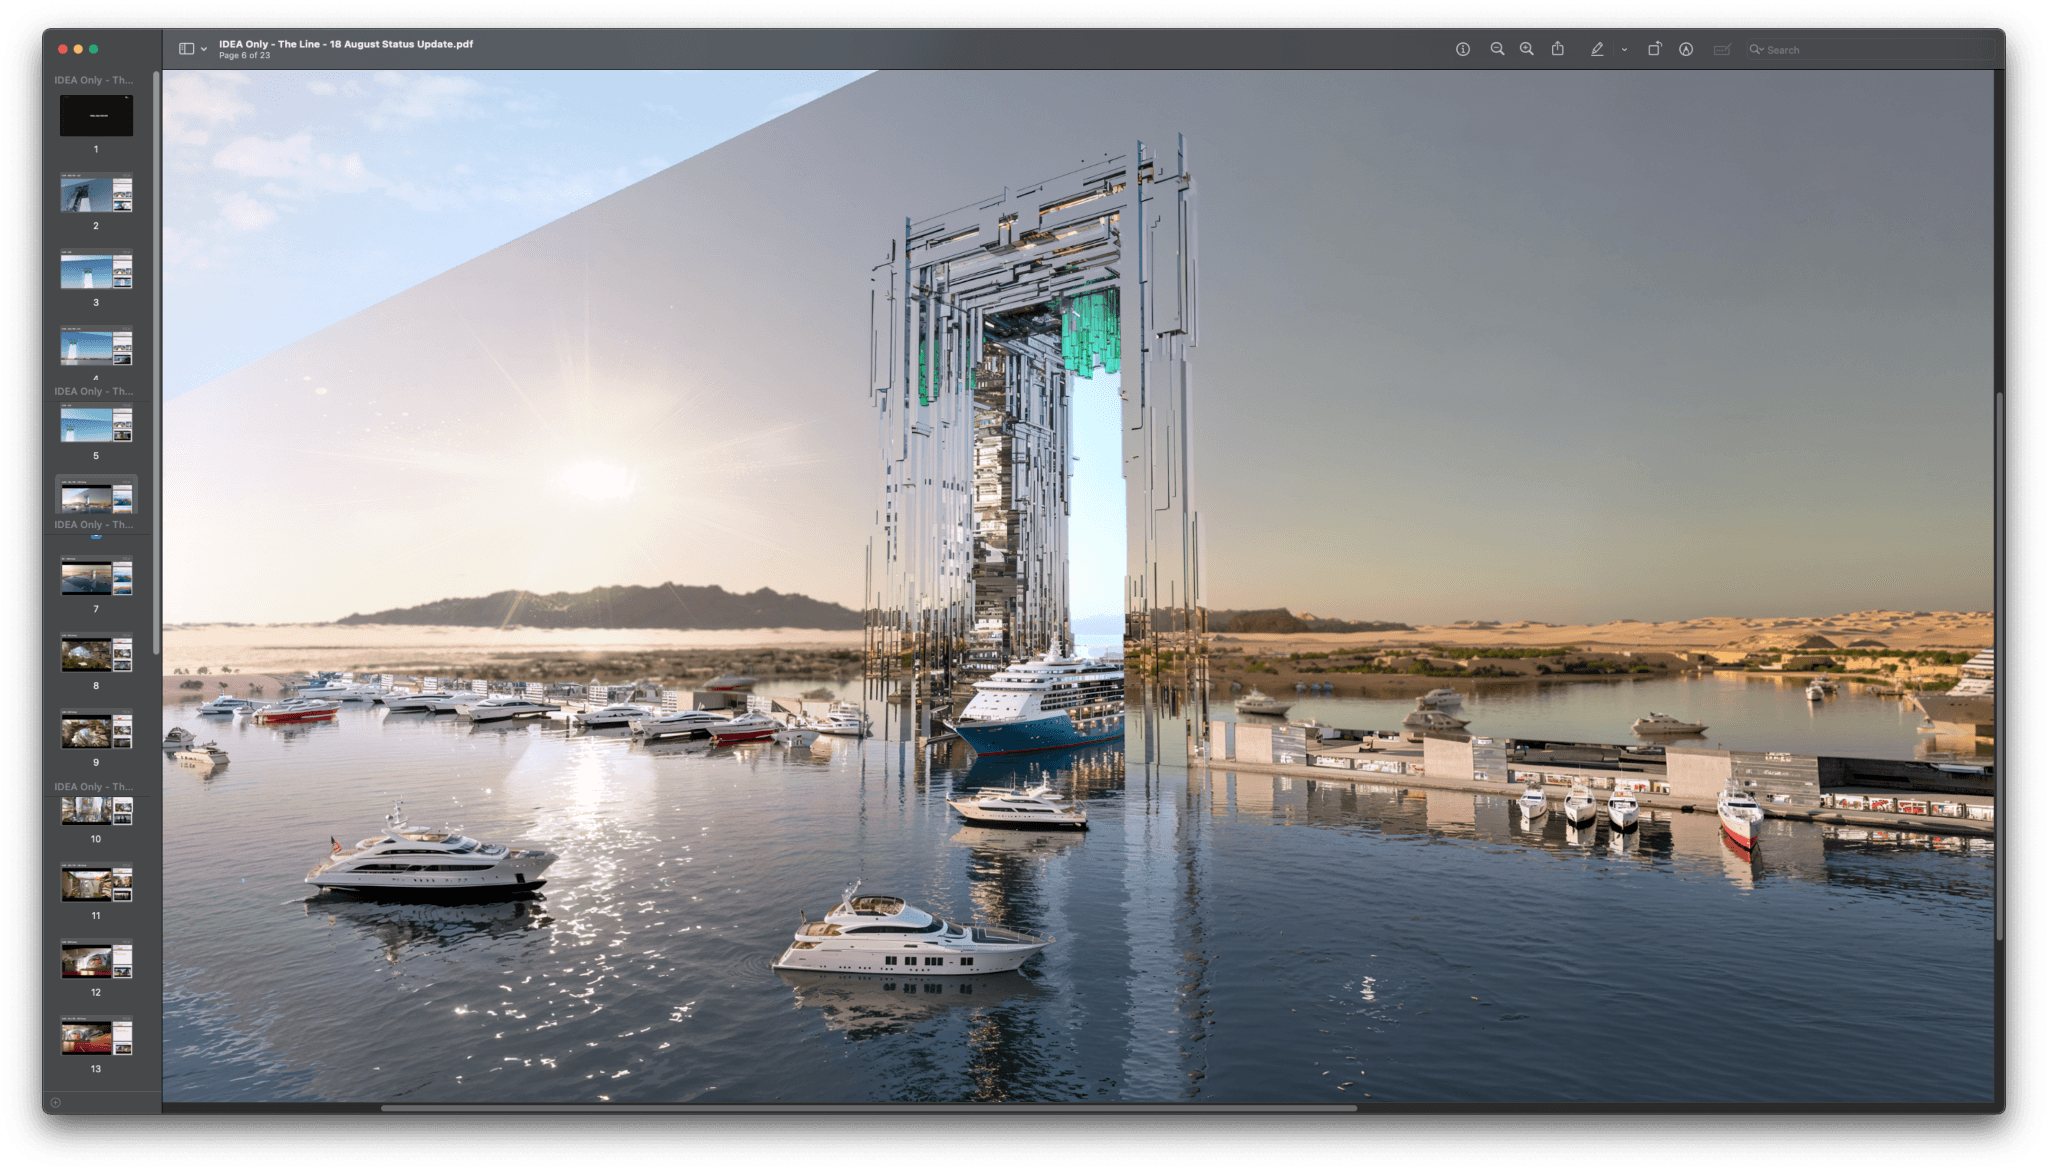Open the document Inspector info icon
The width and height of the screenshot is (2048, 1170).
pyautogui.click(x=1462, y=49)
